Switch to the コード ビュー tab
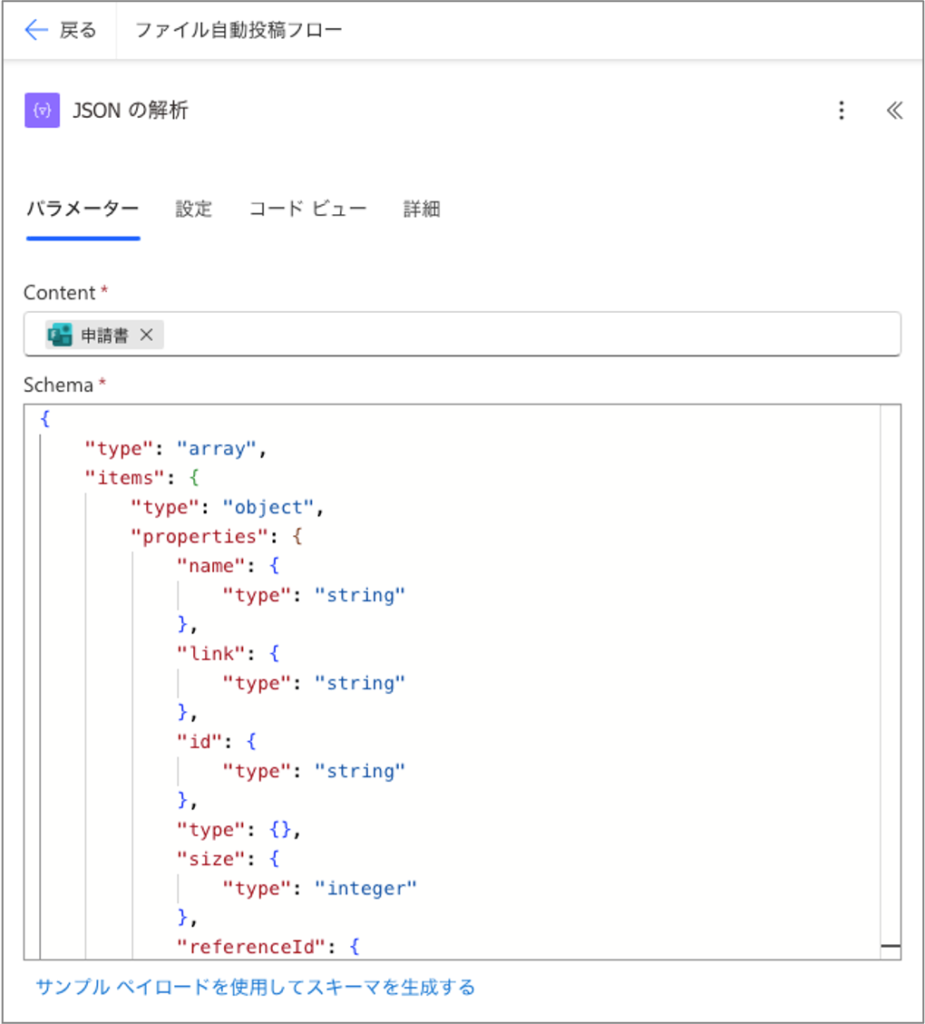Viewport: 925px width, 1024px height. point(308,209)
